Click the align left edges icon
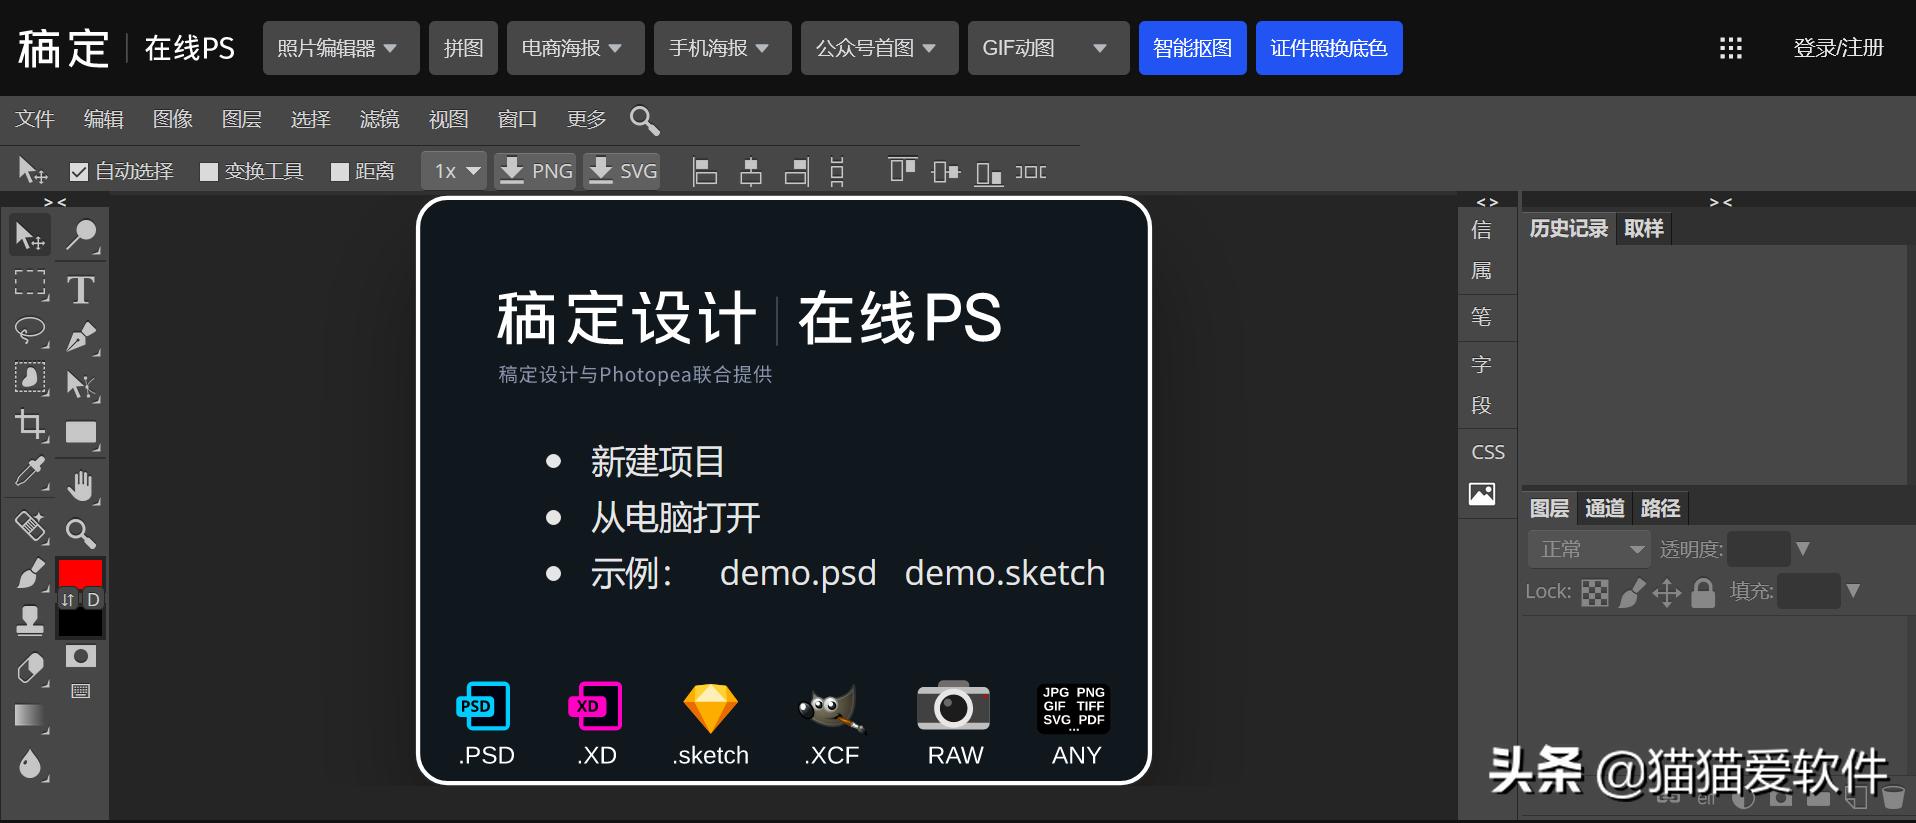This screenshot has height=823, width=1916. [x=705, y=172]
